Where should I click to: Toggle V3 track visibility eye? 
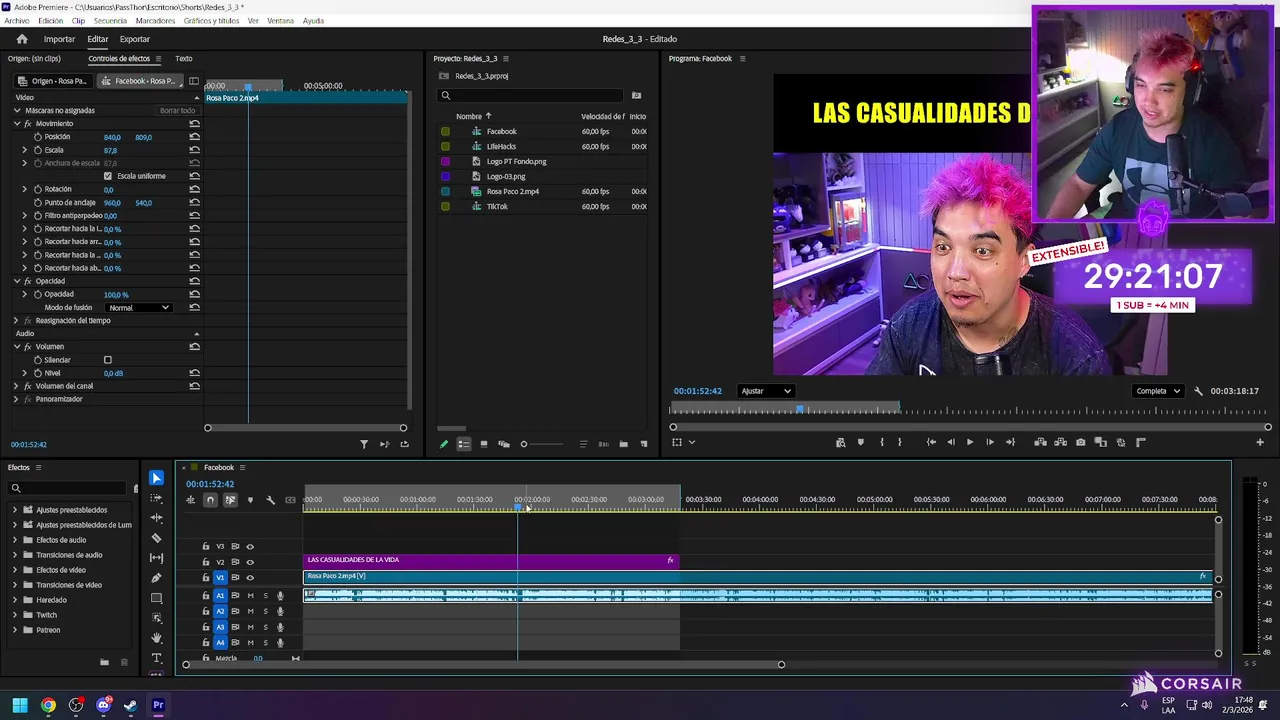[250, 547]
